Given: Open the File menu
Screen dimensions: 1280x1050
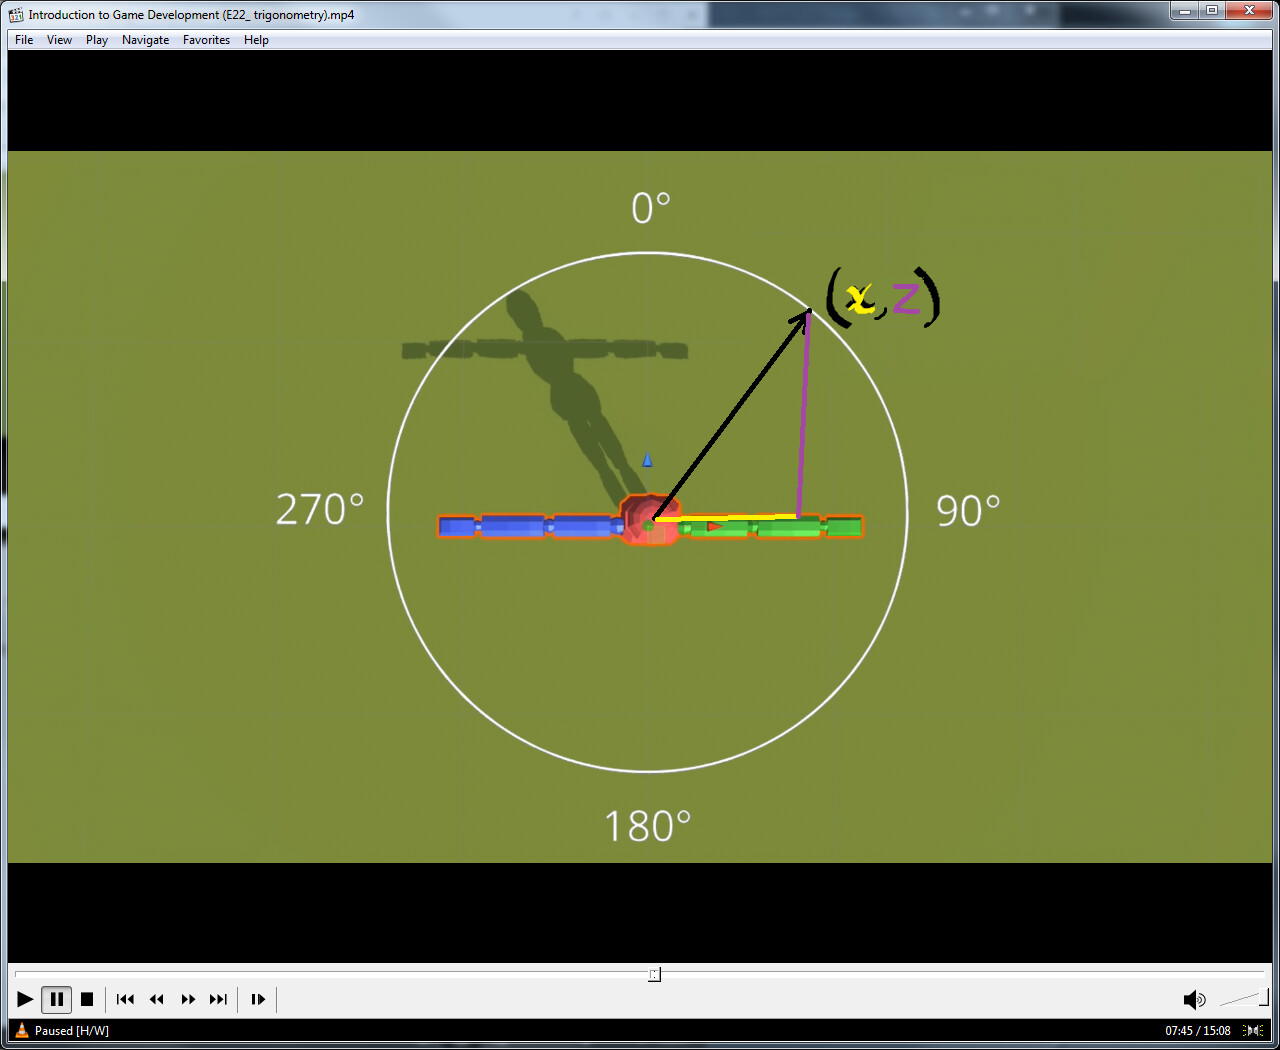Looking at the screenshot, I should coord(24,40).
